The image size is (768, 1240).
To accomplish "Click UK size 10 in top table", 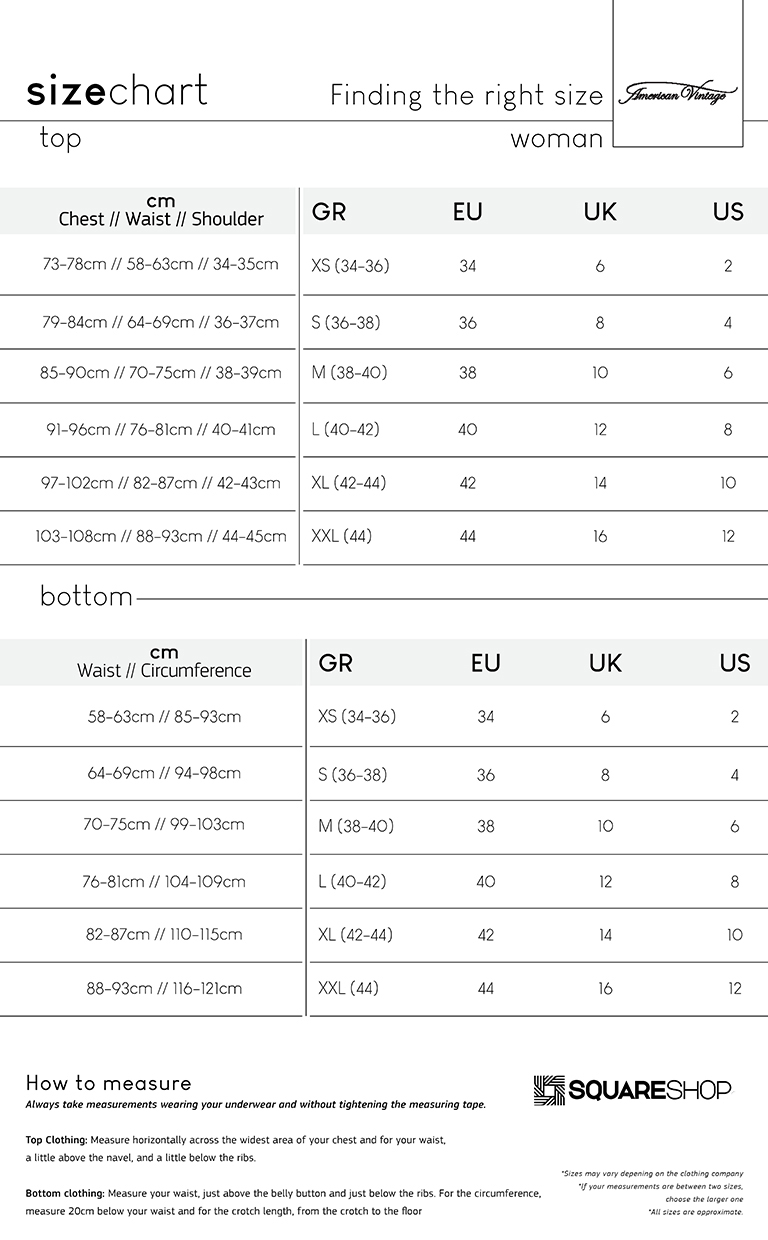I will (600, 373).
